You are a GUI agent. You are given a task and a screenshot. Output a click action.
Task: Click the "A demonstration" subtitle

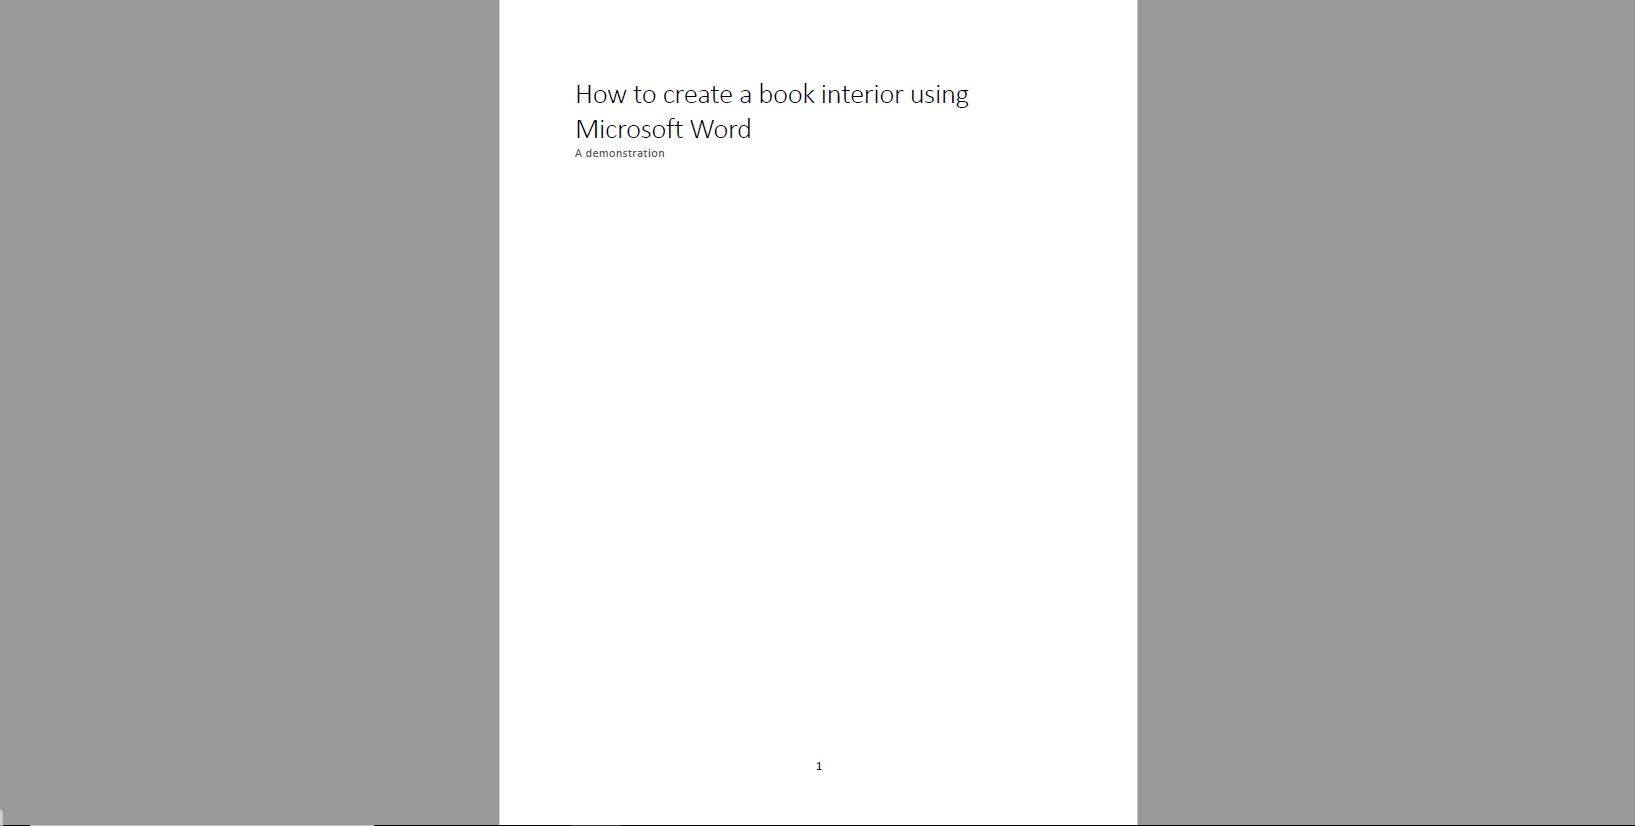point(620,153)
